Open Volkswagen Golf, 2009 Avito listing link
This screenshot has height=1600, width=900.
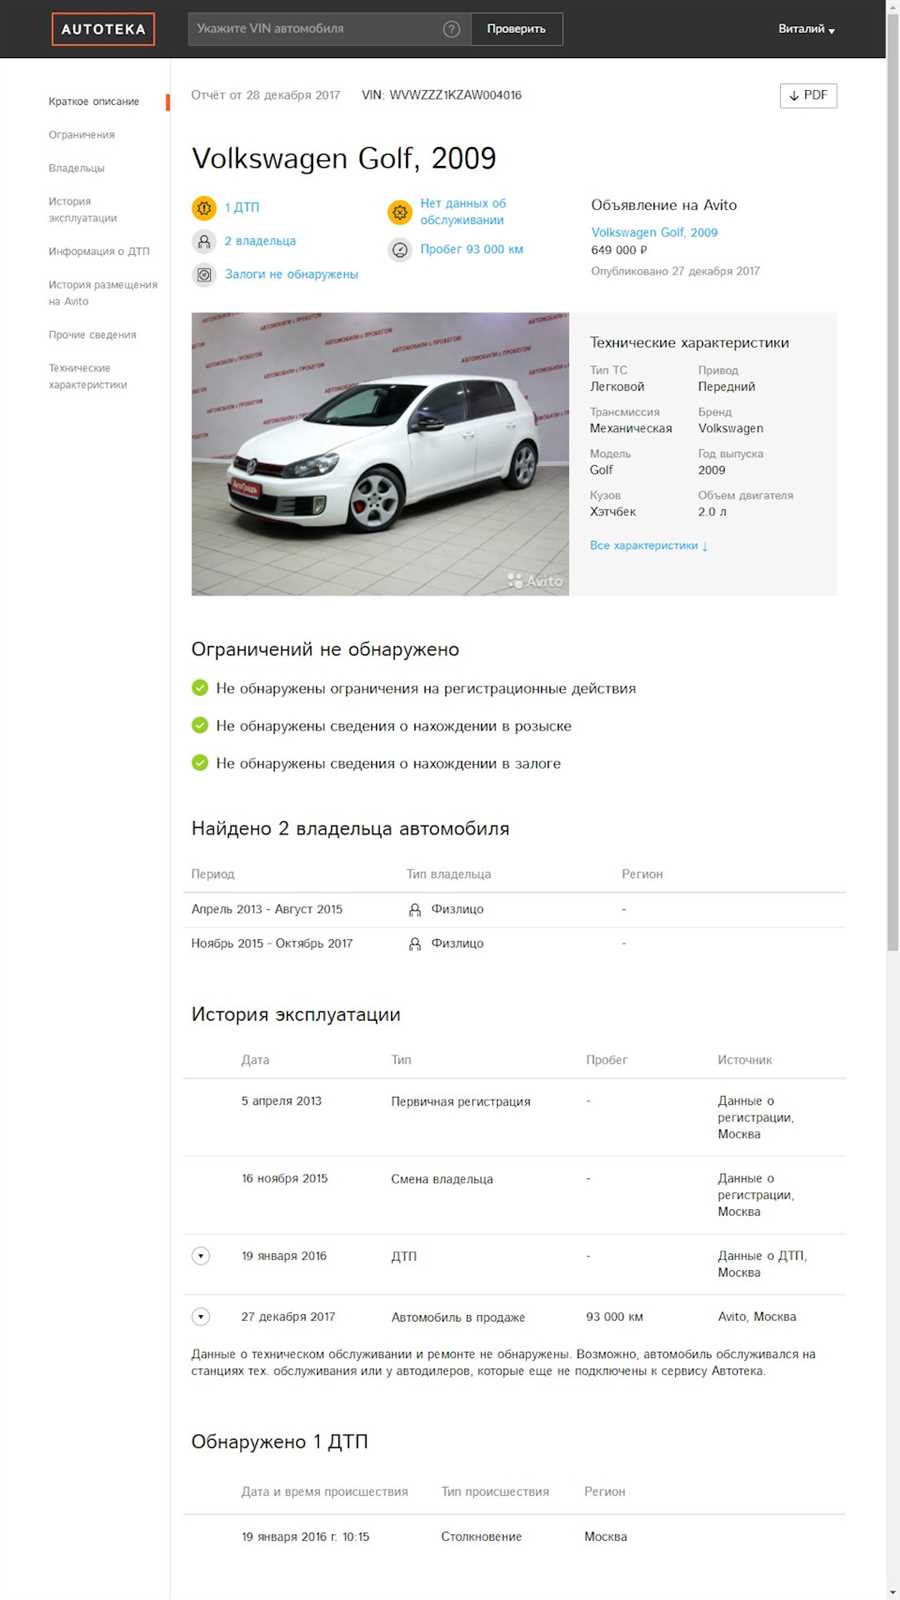(x=654, y=232)
